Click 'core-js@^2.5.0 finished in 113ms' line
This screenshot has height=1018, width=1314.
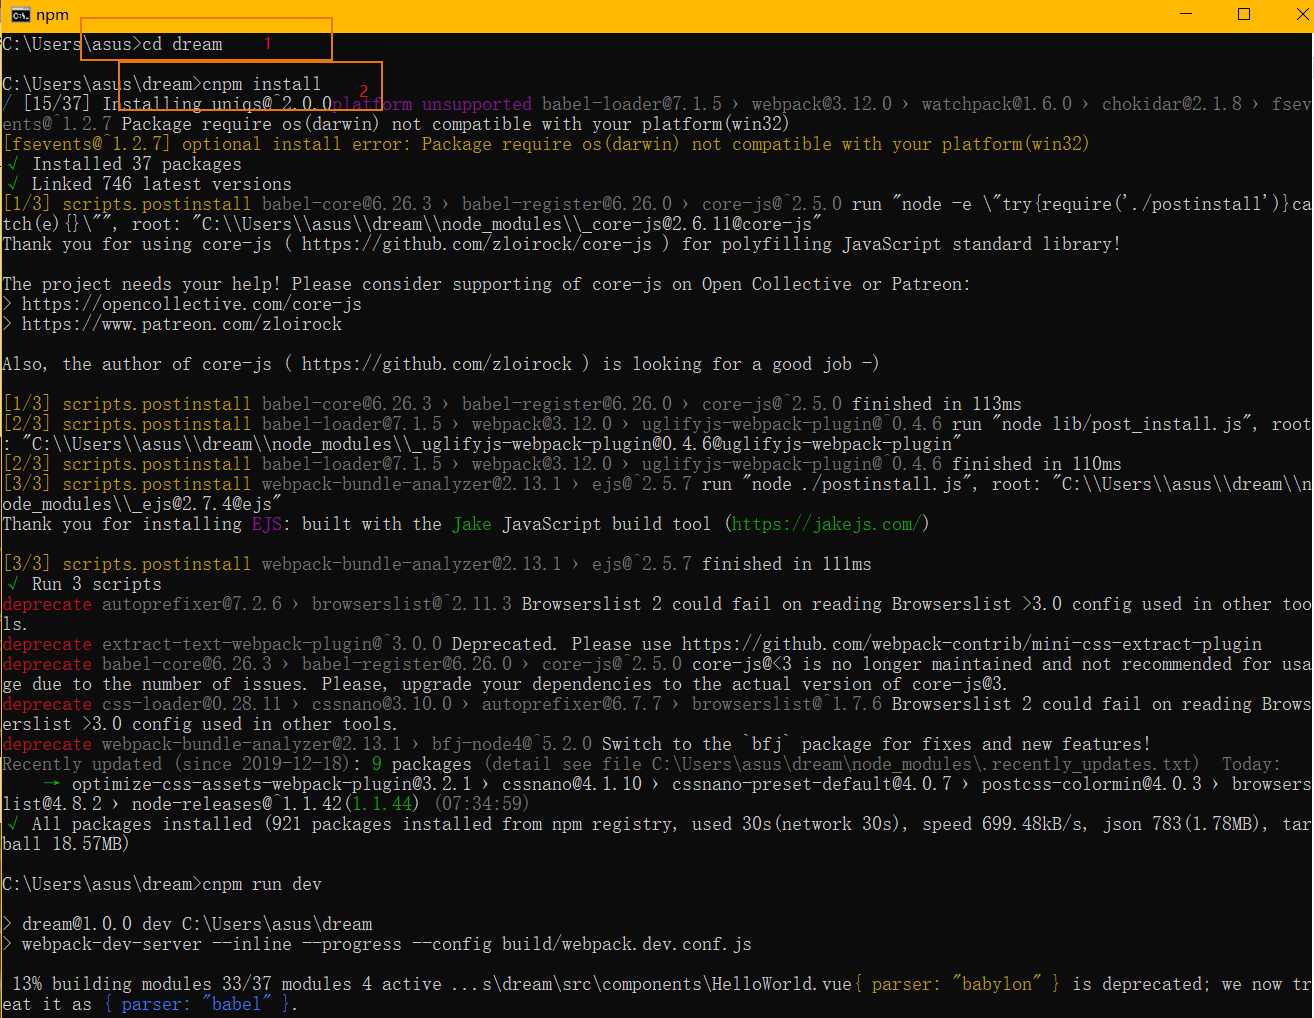click(512, 404)
